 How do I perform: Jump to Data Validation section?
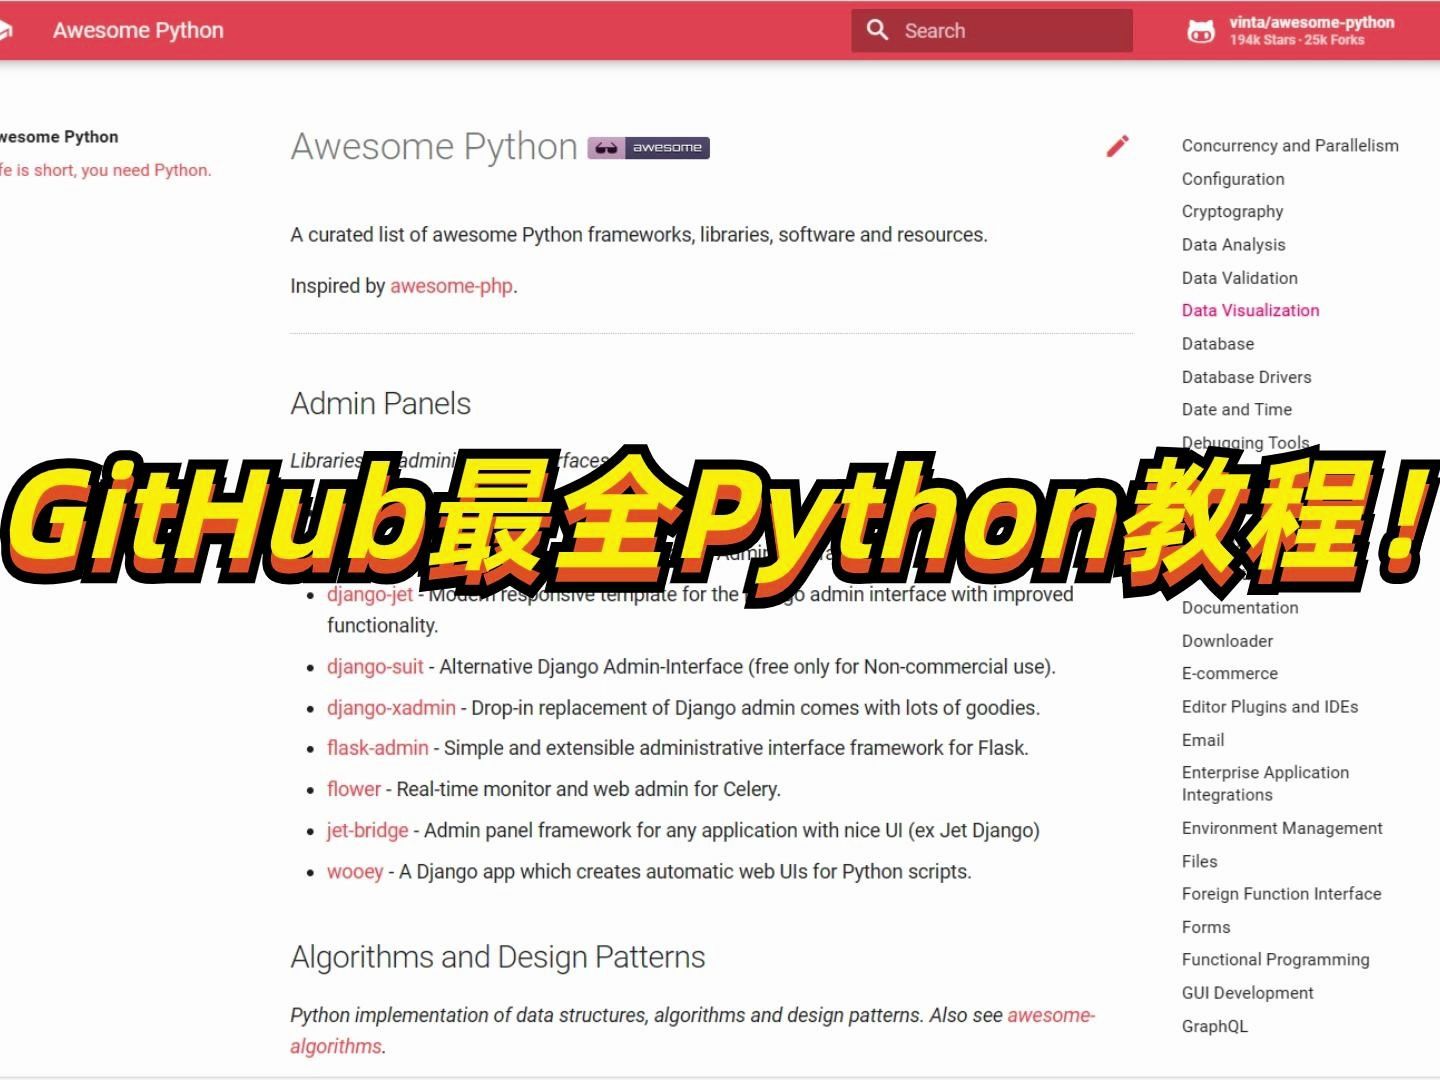tap(1239, 278)
